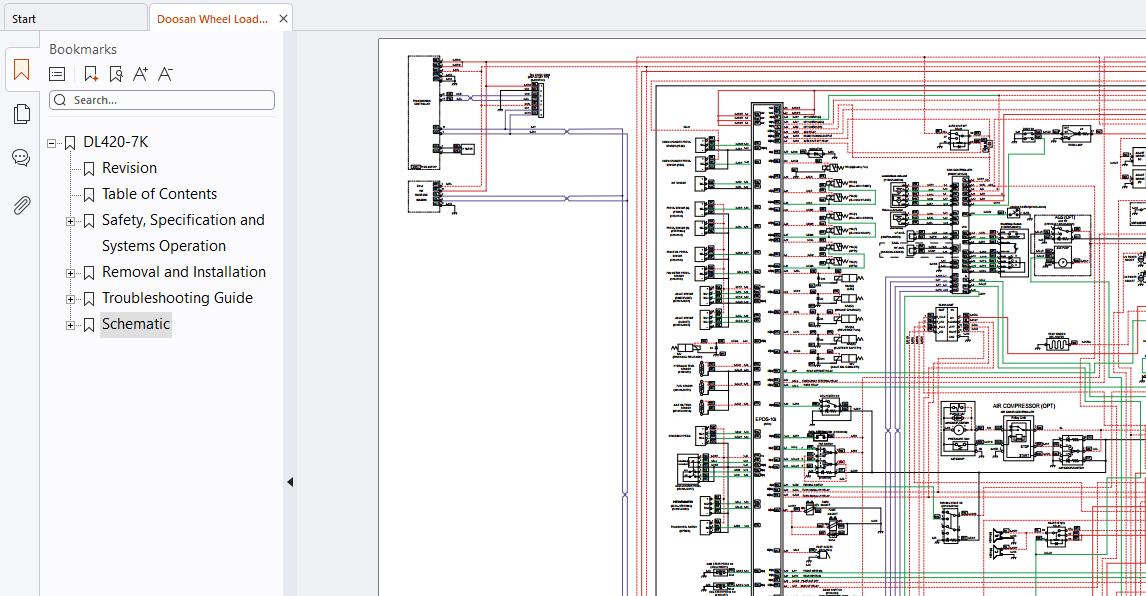Click the find bookmark icon
This screenshot has height=596, width=1146.
pos(115,74)
